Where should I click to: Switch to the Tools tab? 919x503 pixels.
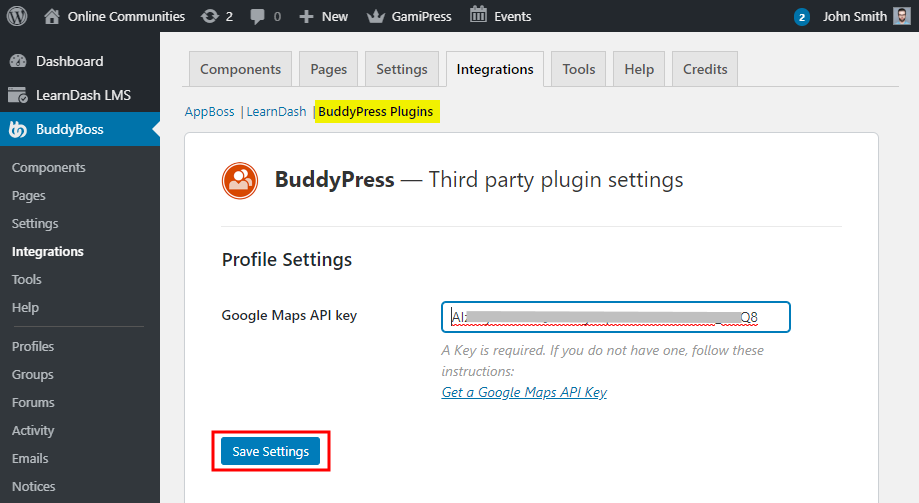tap(578, 69)
